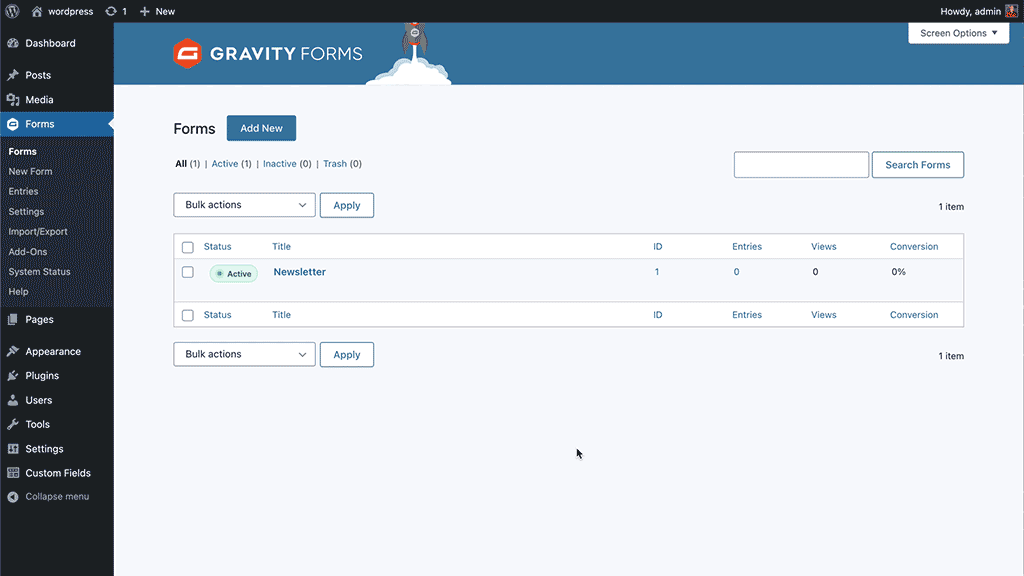Image resolution: width=1024 pixels, height=576 pixels.
Task: Select the Posts pushpin icon in sidebar
Action: coord(14,75)
